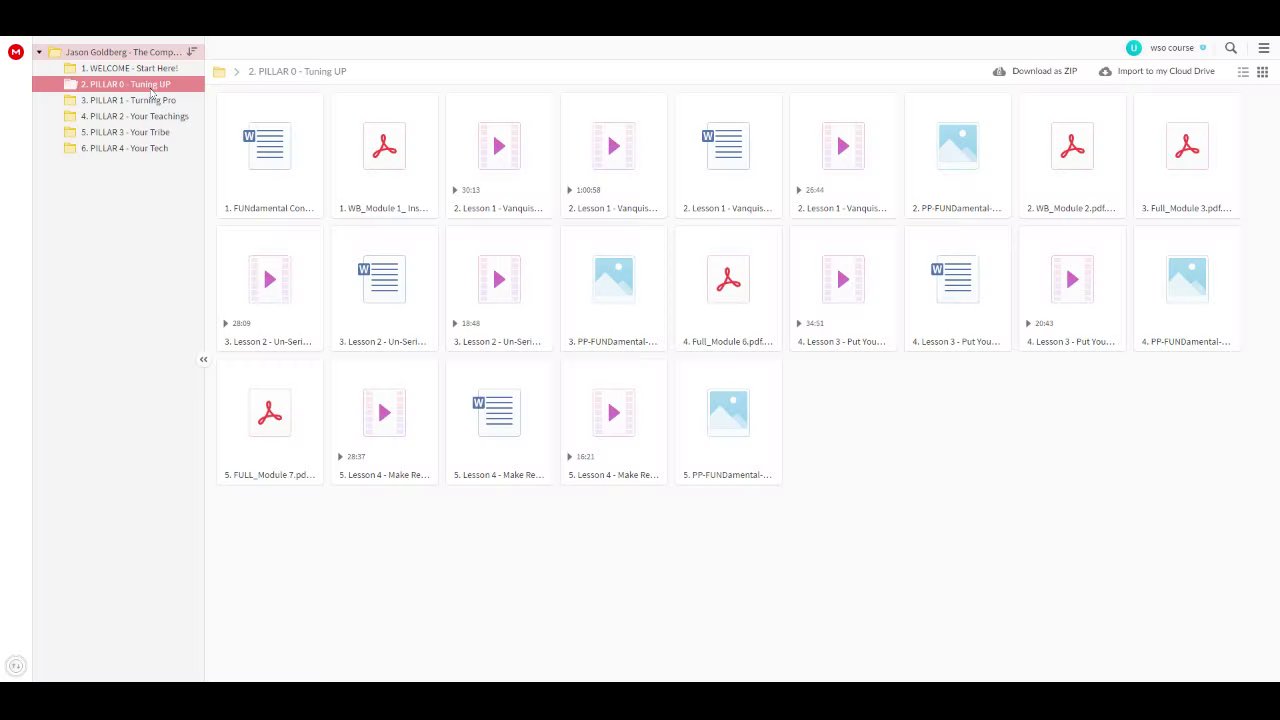The image size is (1280, 720).
Task: Select the '3. PP-FUNDamental-...' image file
Action: 613,291
